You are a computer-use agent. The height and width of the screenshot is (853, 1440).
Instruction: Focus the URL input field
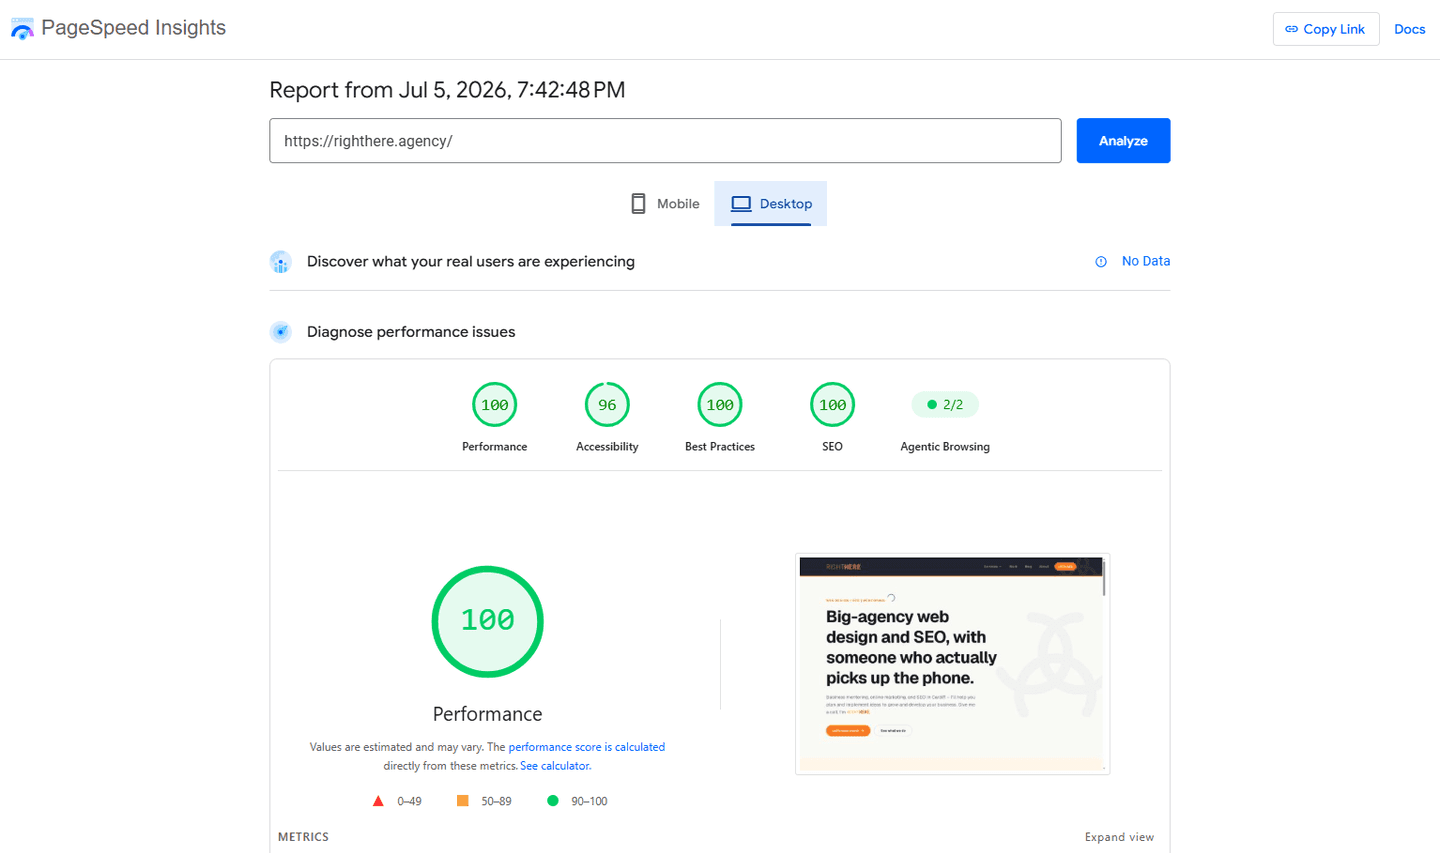tap(665, 141)
